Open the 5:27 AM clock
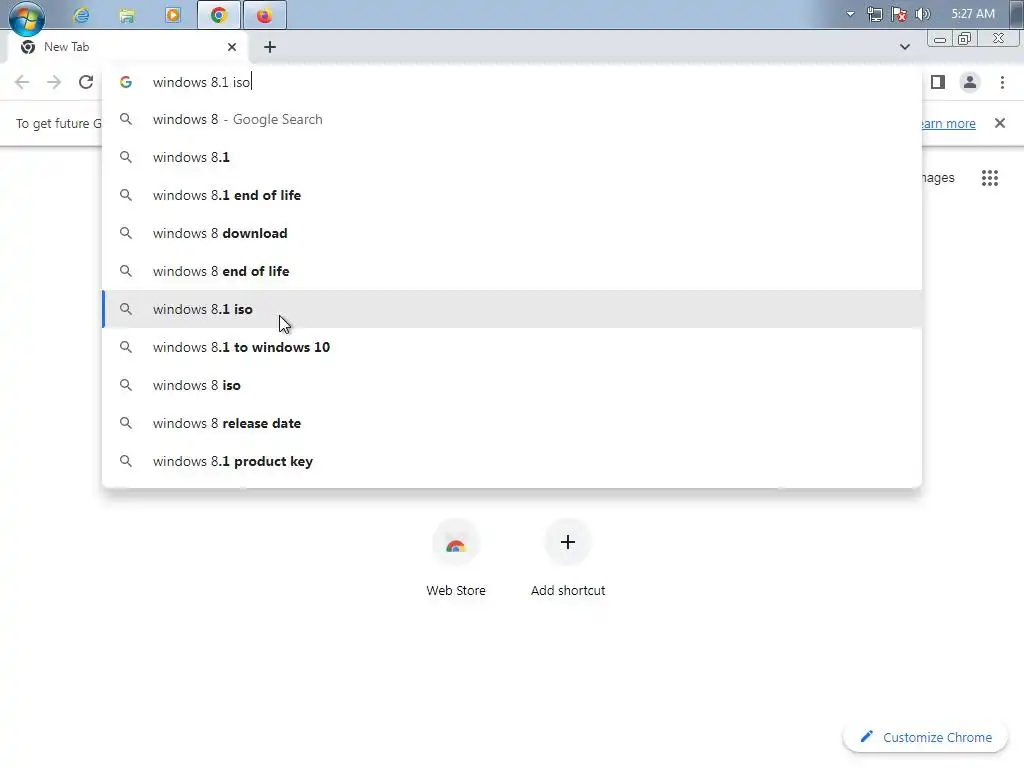Screen dimensions: 1024x768 973,14
